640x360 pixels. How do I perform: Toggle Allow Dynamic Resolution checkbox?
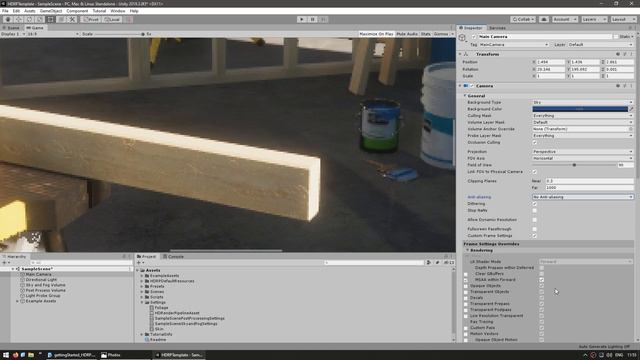point(535,220)
